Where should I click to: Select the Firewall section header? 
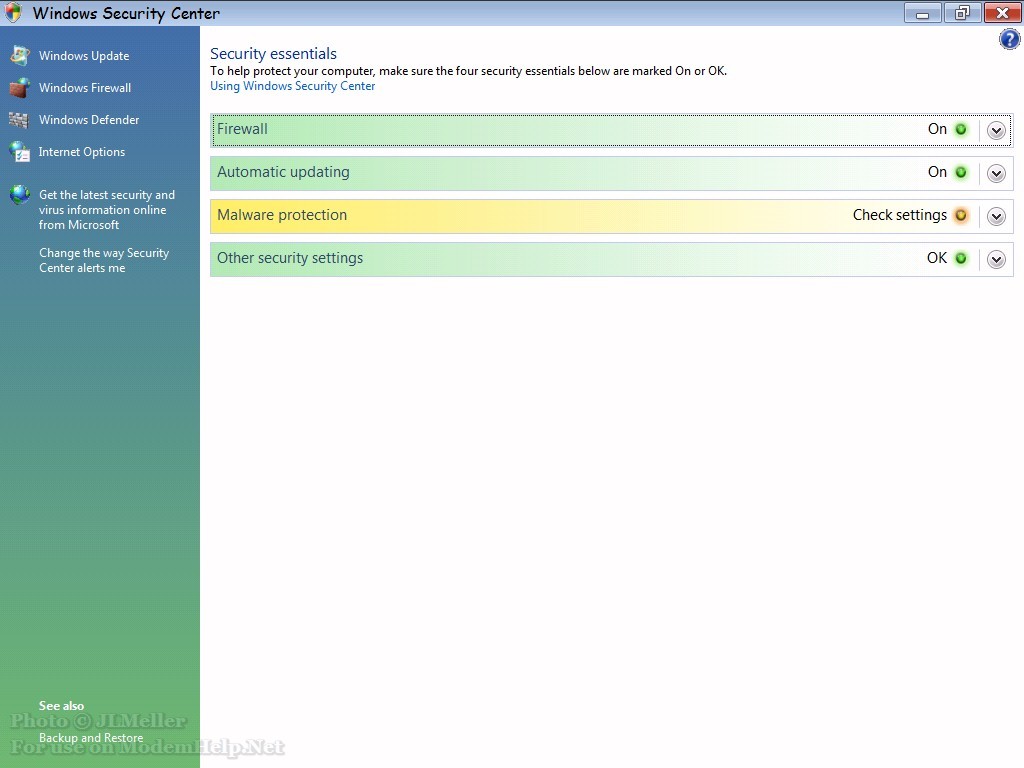611,130
